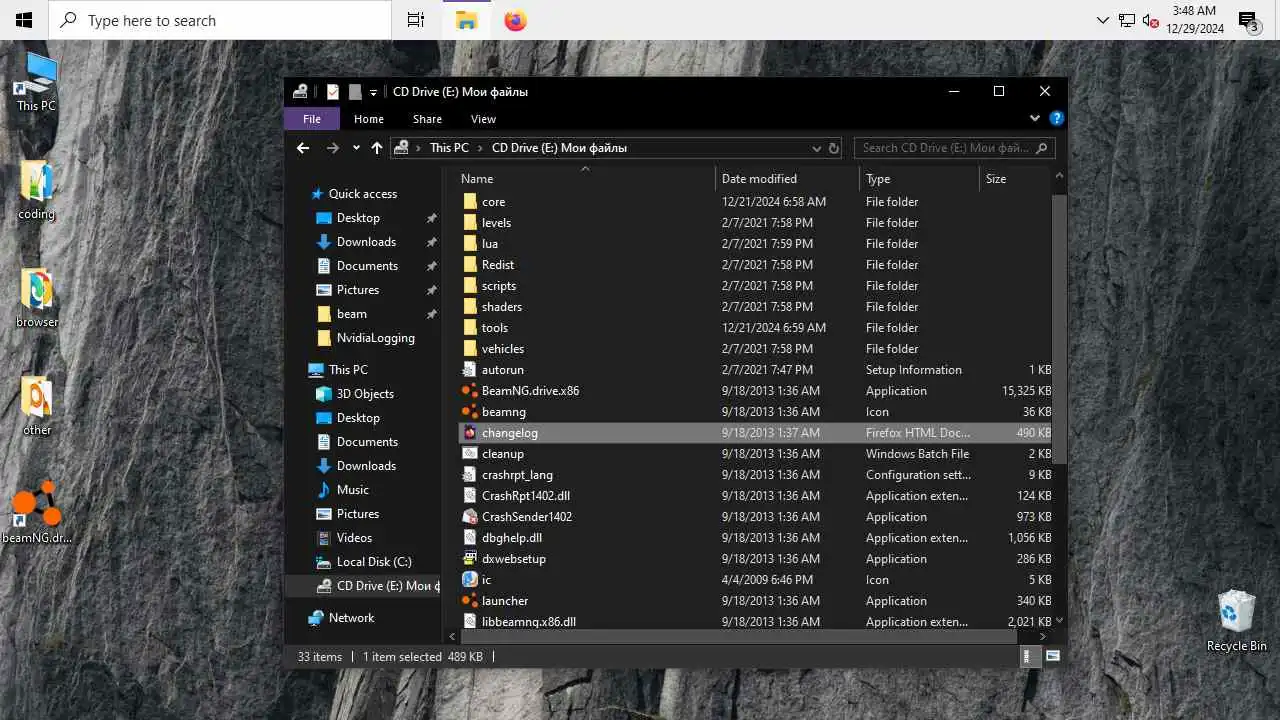Open 3D Objects in the navigation pane
Viewport: 1280px width, 720px height.
[x=365, y=394]
